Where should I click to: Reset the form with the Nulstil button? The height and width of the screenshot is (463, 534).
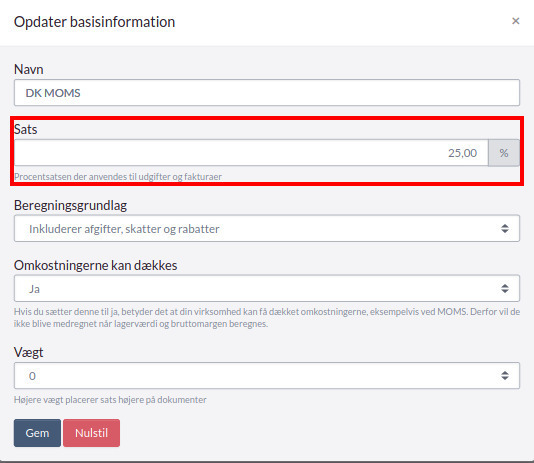point(91,433)
